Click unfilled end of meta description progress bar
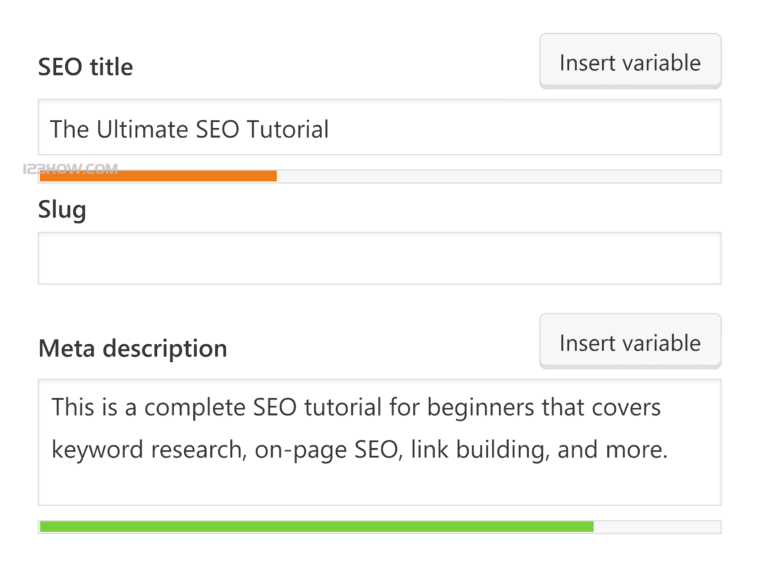Screen dimensions: 760x572 (x=657, y=526)
